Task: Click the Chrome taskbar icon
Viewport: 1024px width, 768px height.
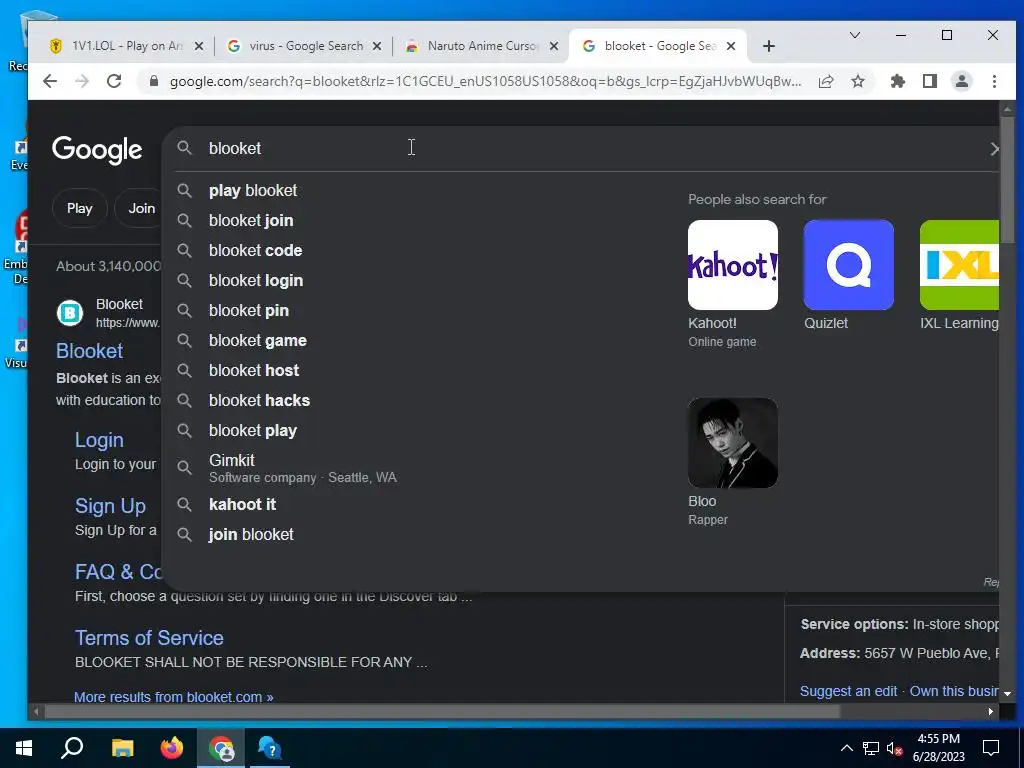Action: click(x=221, y=748)
